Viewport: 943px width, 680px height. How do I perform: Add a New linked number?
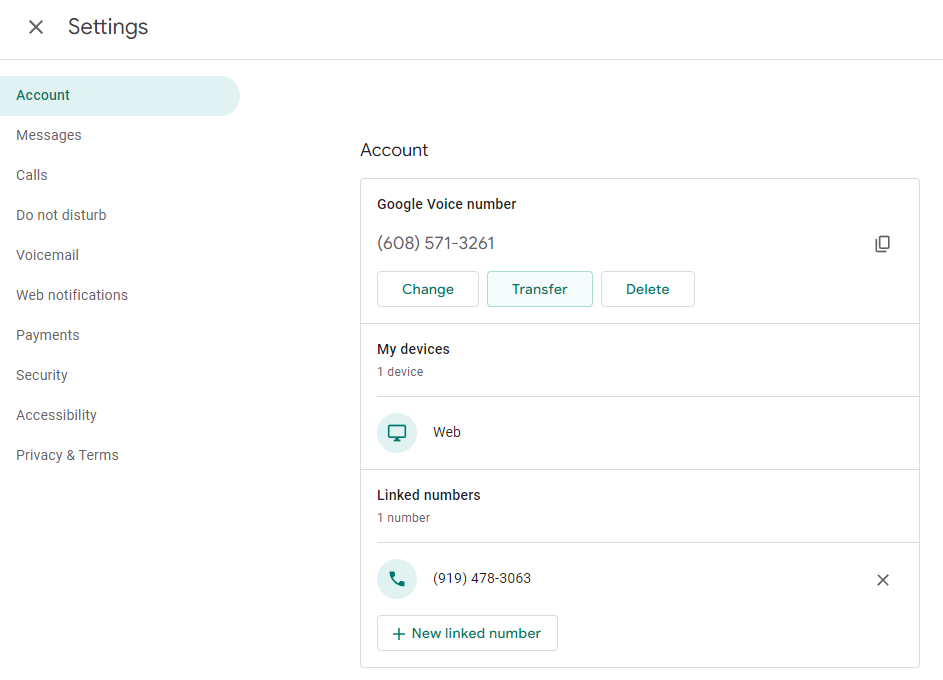click(x=467, y=633)
